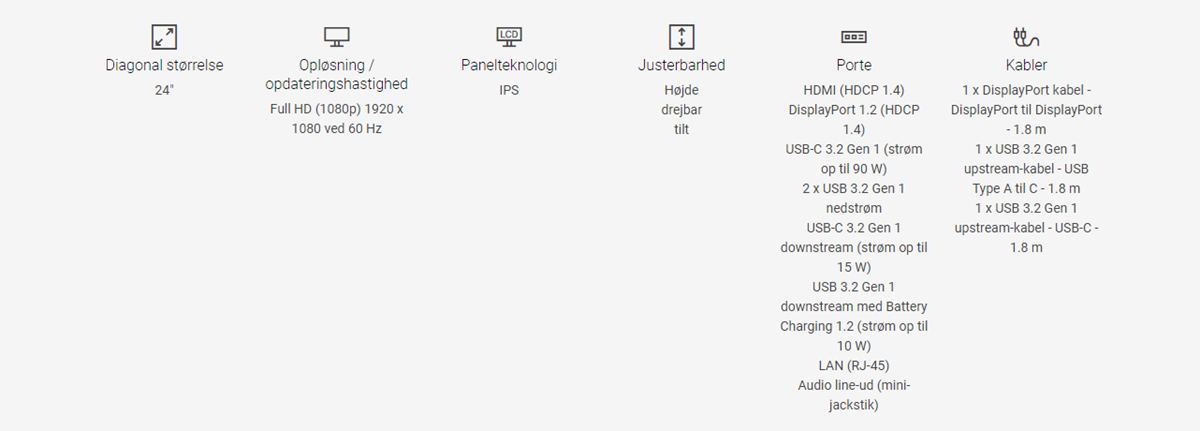
Task: Click the IPS panel type text
Action: pyautogui.click(x=509, y=90)
